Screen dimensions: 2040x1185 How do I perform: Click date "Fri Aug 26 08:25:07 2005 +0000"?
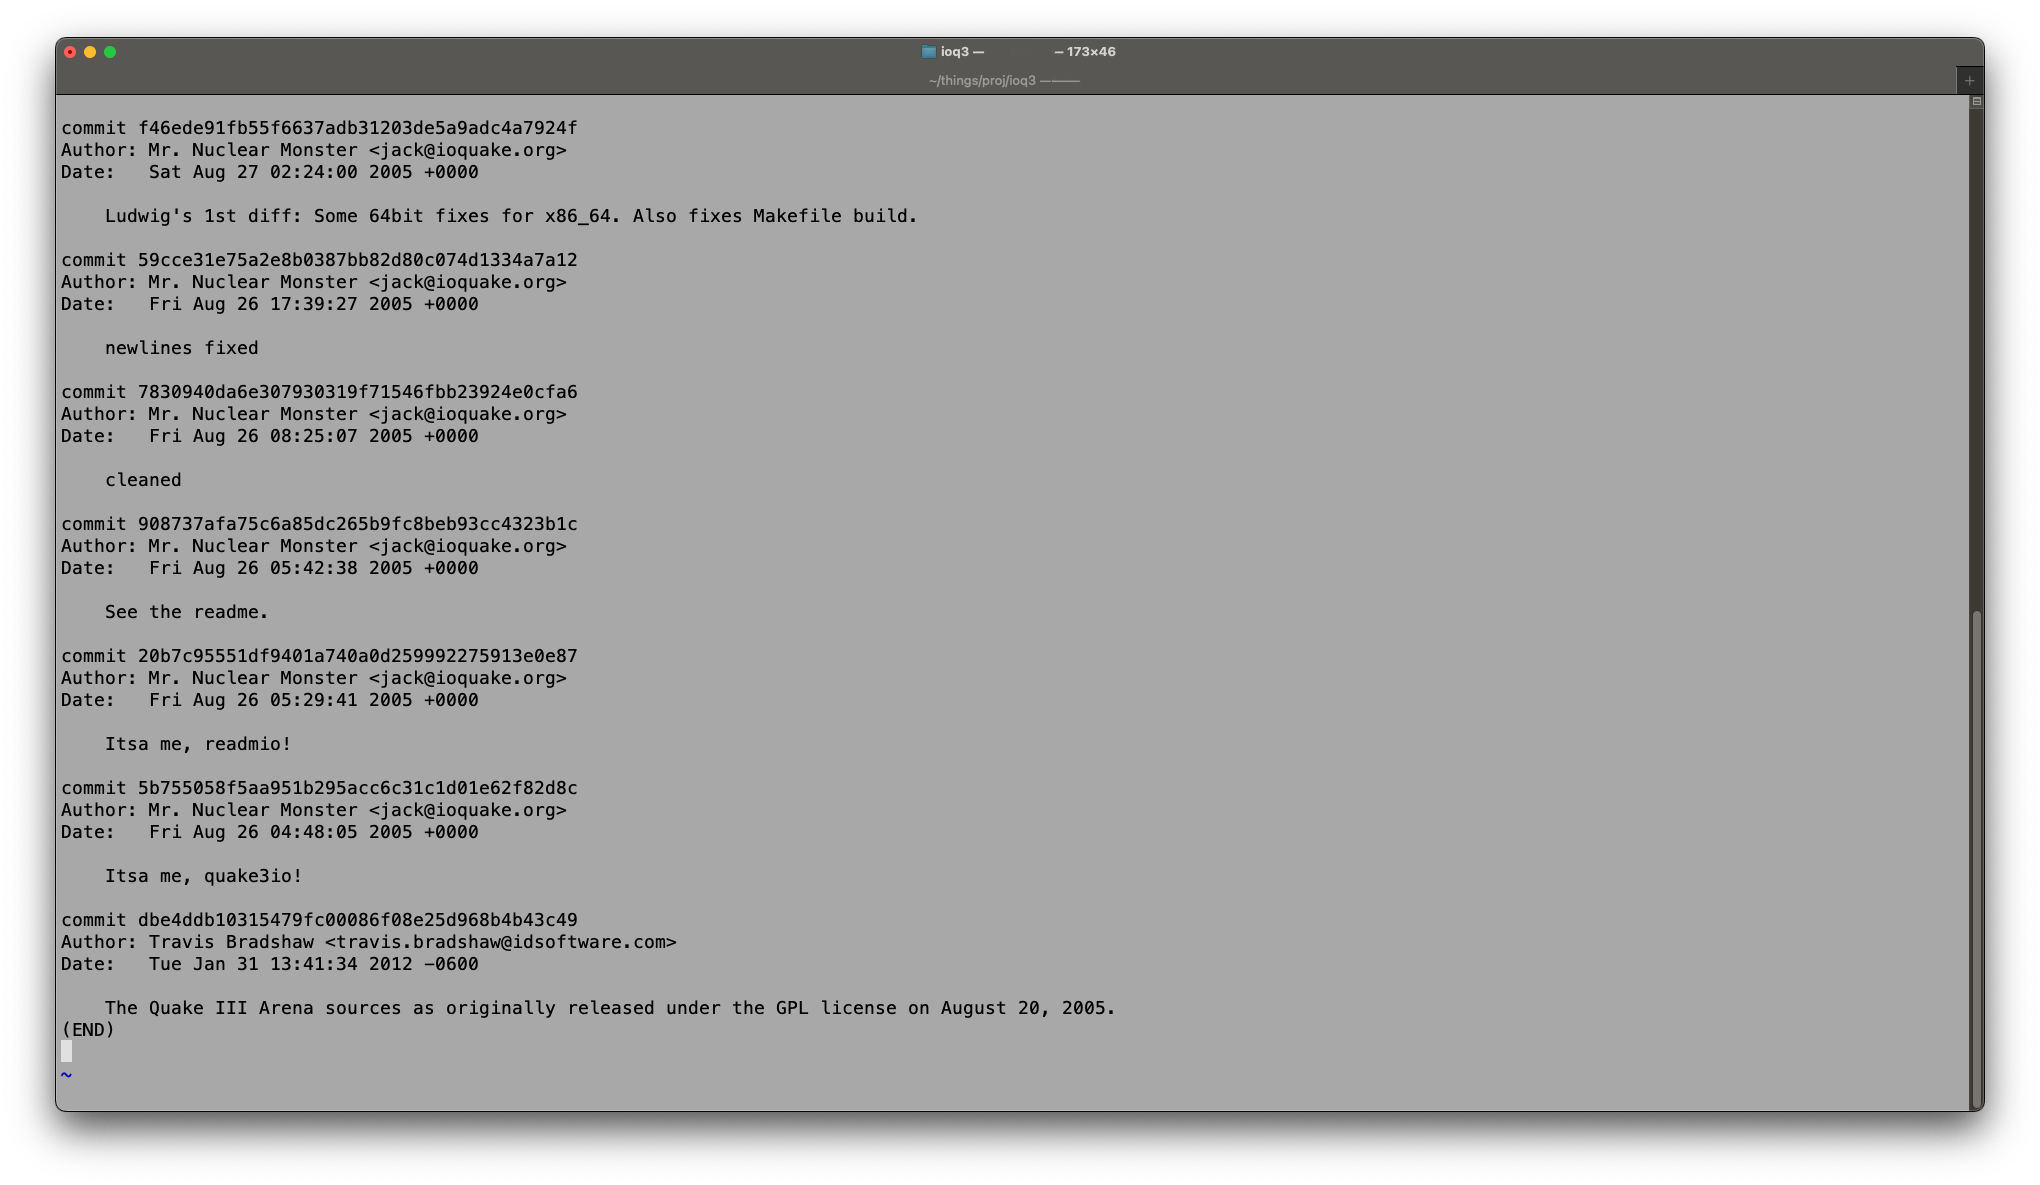coord(313,436)
